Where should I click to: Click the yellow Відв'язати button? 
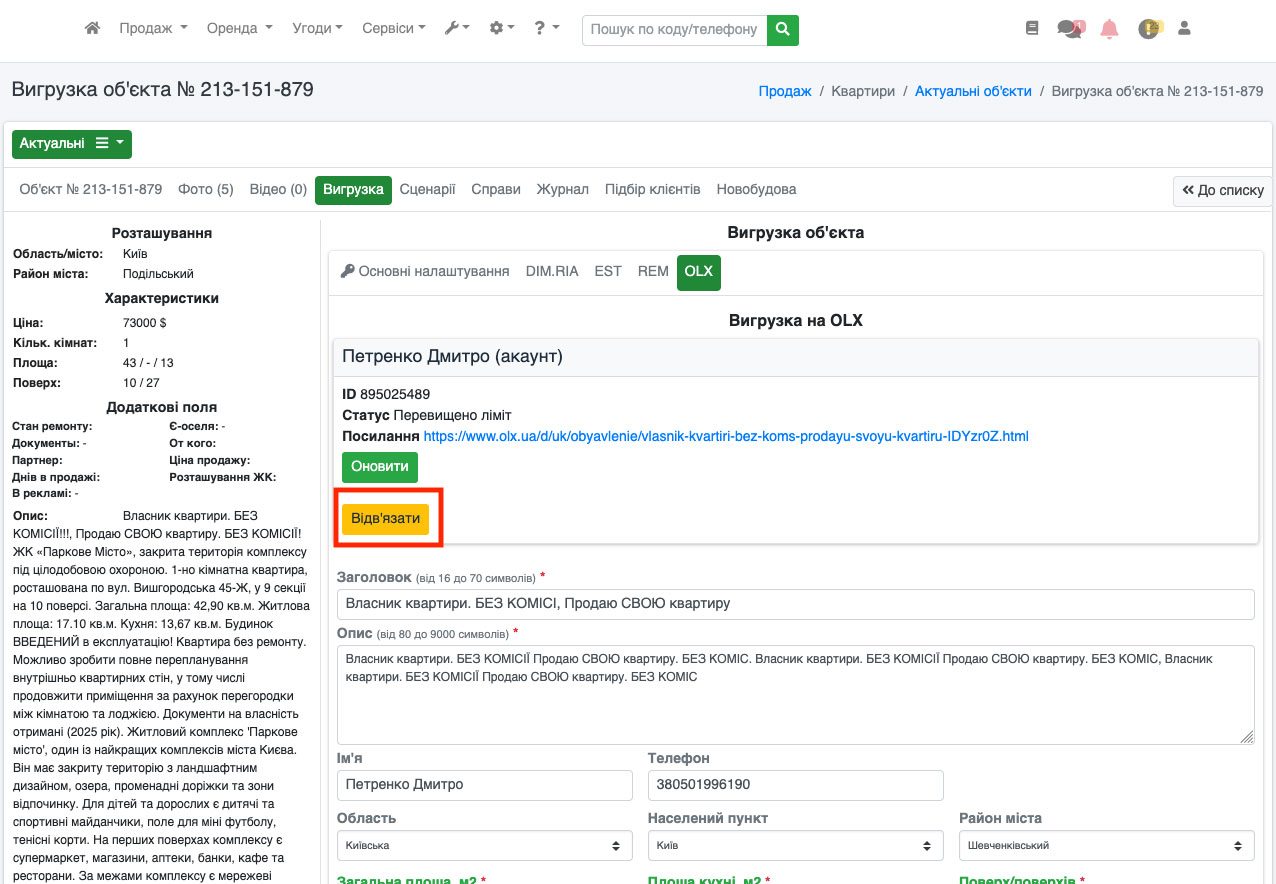tap(385, 519)
